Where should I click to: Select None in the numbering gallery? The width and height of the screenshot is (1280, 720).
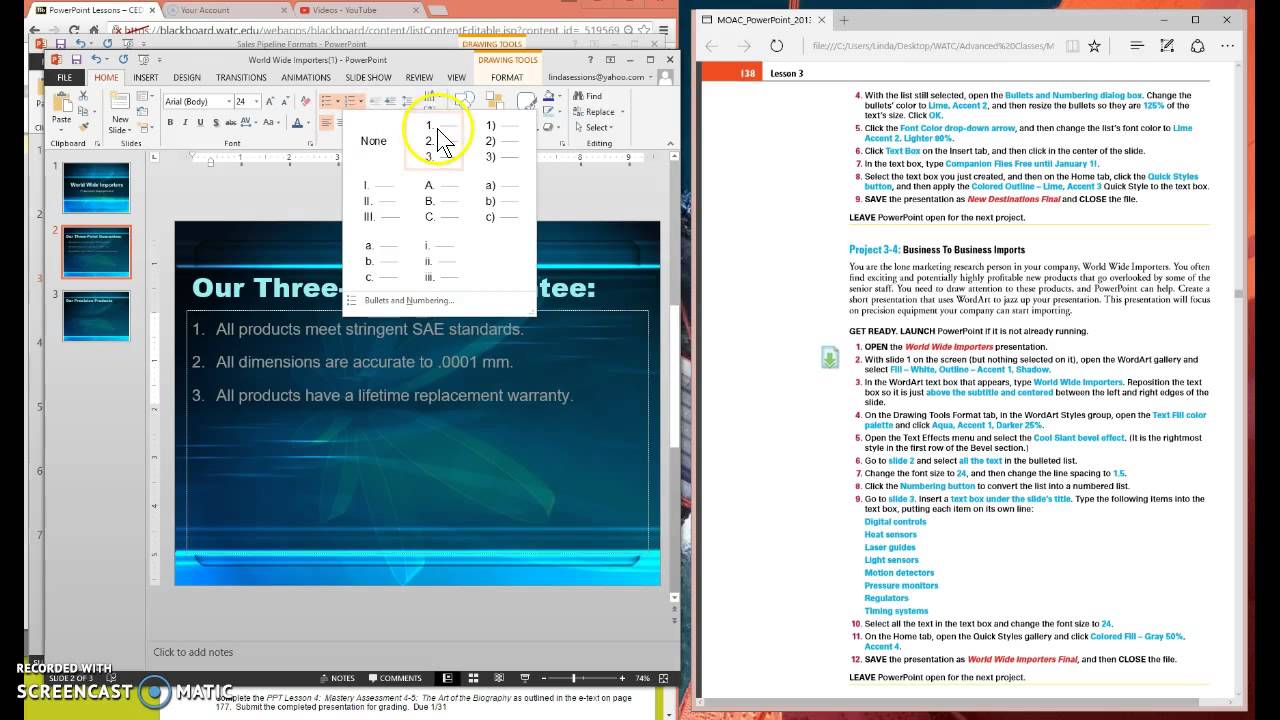pos(373,141)
